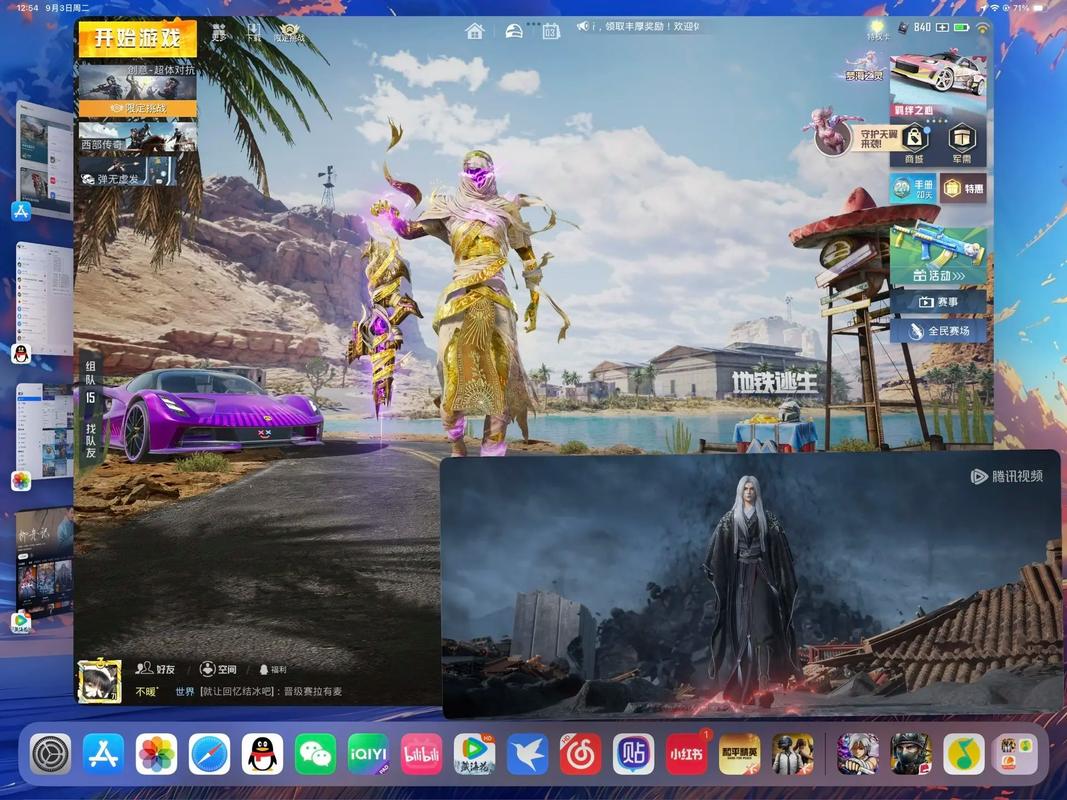This screenshot has width=1067, height=800.
Task: Open the blue bird Xunlei app
Action: point(527,754)
